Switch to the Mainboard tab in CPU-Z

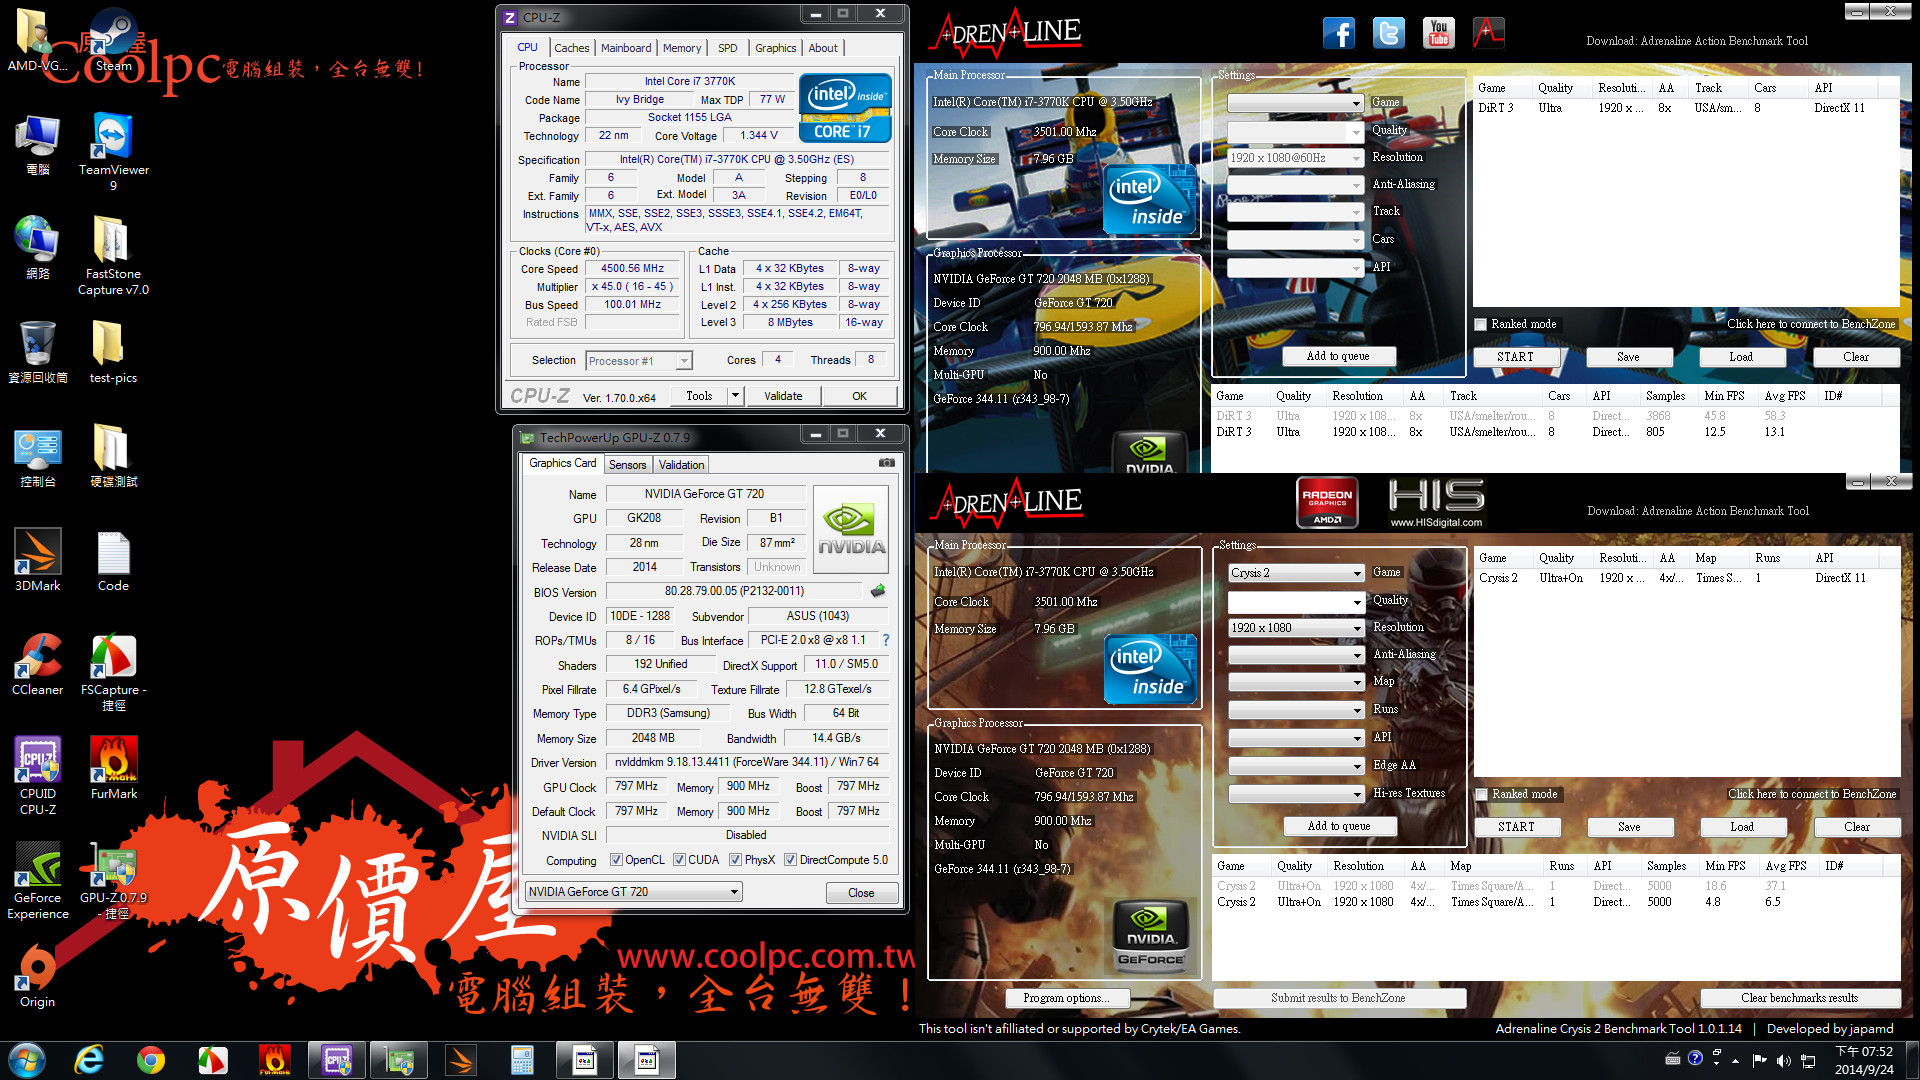pyautogui.click(x=626, y=48)
